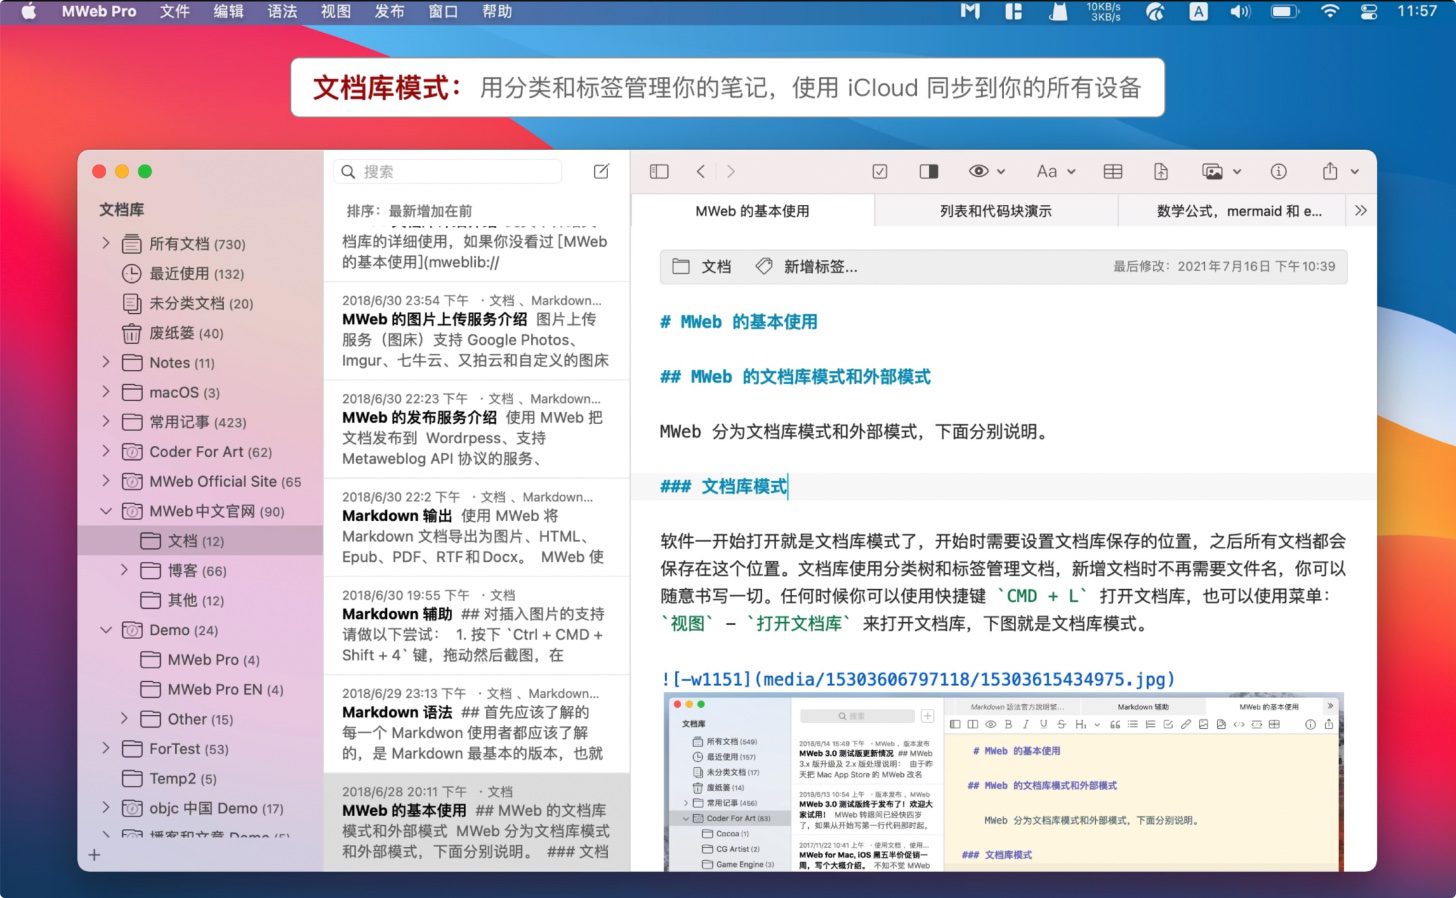Click the checkbox todo toolbar icon
Screen dimensions: 1456x898
tap(880, 172)
